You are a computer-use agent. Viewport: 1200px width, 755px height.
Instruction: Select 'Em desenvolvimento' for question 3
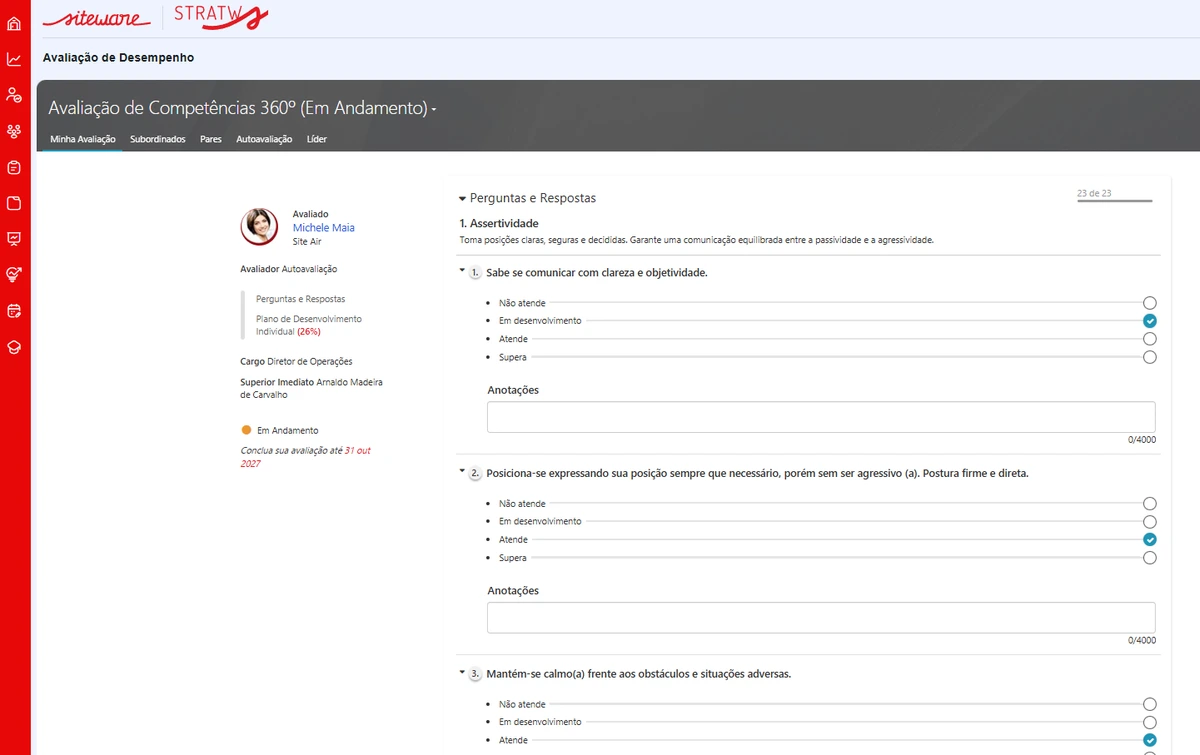pos(1150,722)
